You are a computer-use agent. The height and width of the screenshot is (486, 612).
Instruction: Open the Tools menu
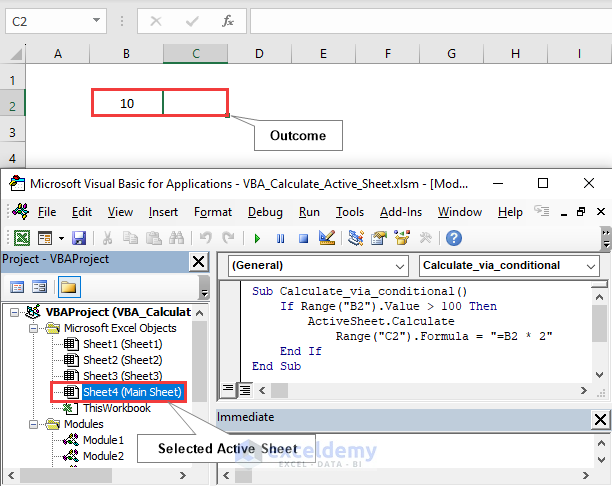pos(350,212)
